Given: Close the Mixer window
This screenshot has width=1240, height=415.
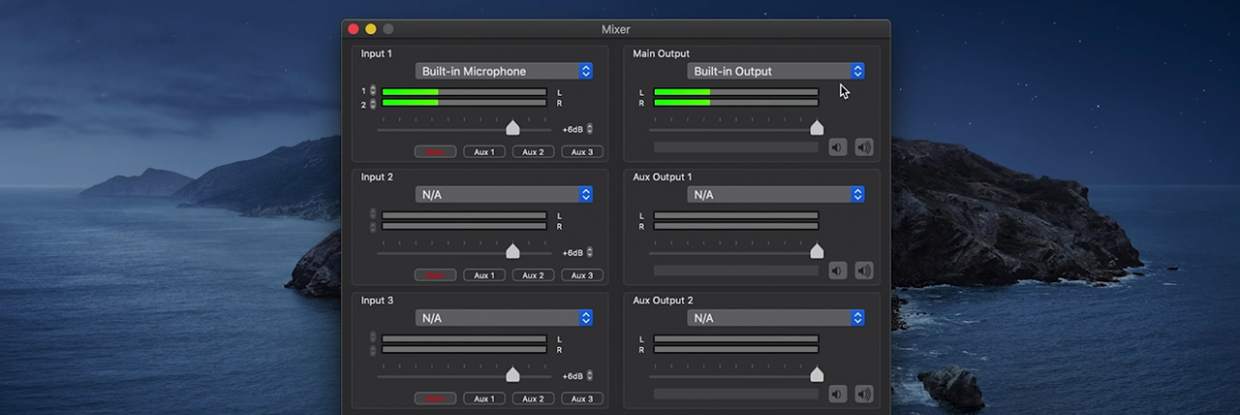Looking at the screenshot, I should (x=353, y=29).
